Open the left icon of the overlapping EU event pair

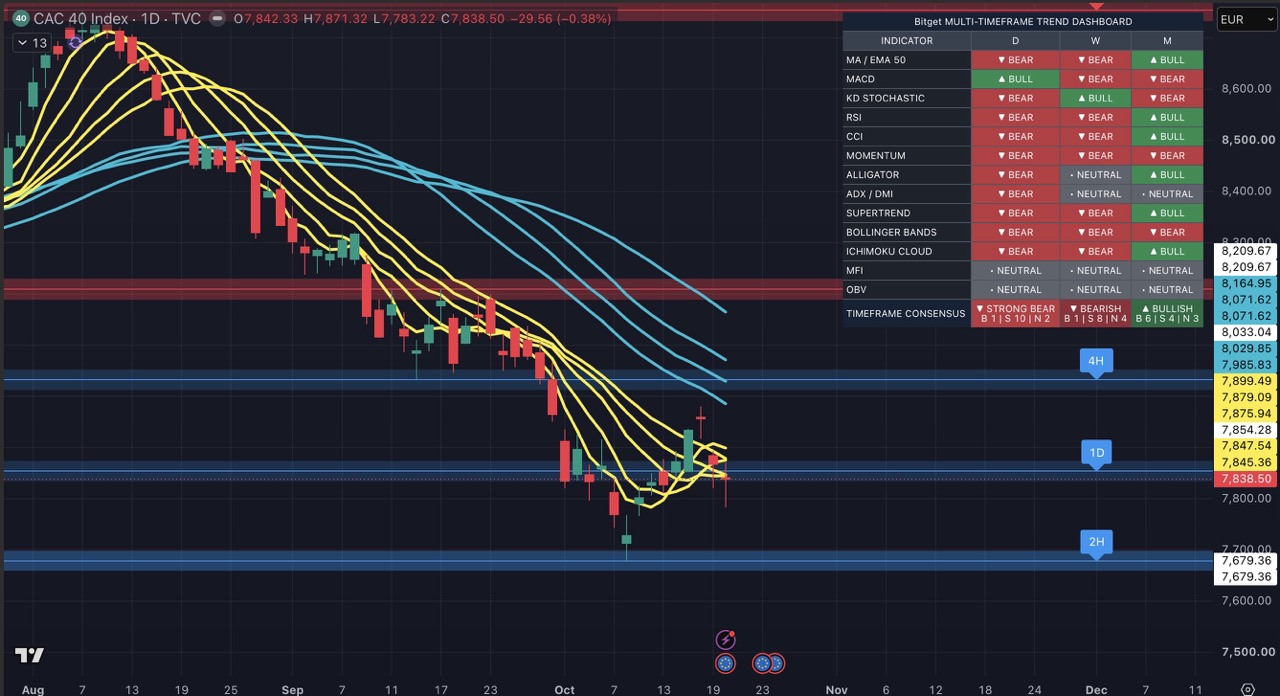762,663
